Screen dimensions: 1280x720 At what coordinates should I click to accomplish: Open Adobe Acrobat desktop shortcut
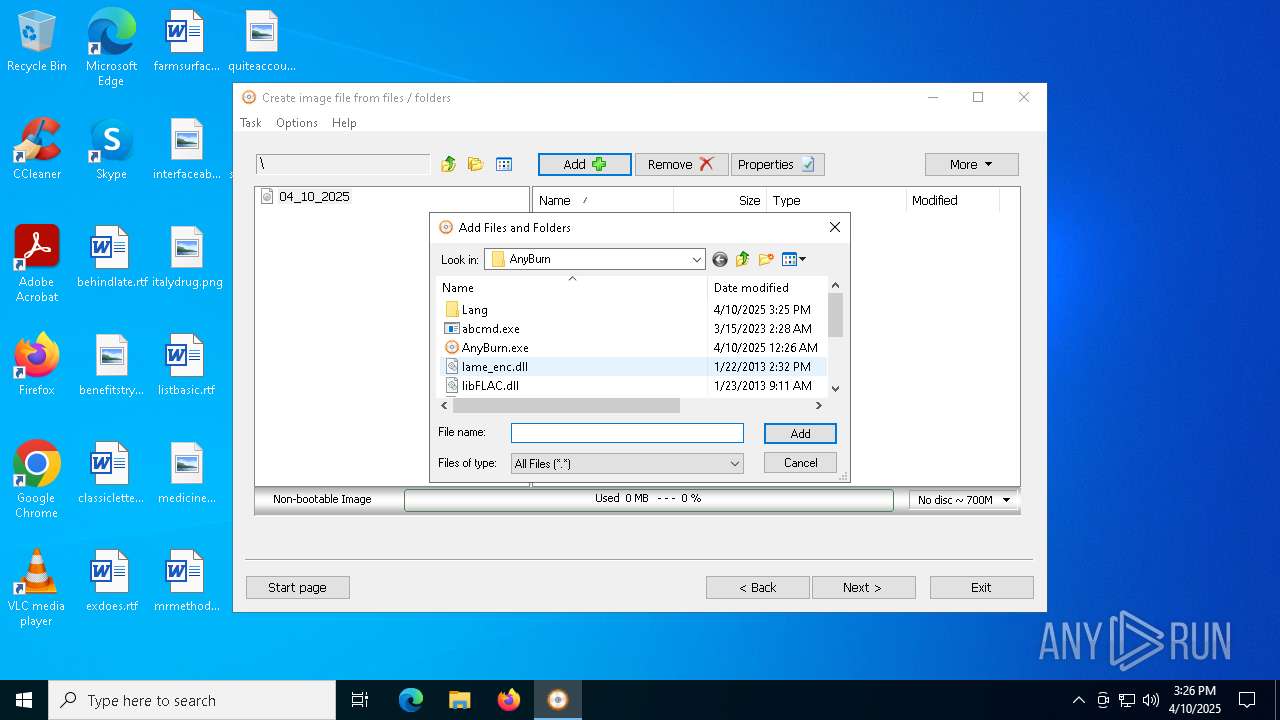37,264
